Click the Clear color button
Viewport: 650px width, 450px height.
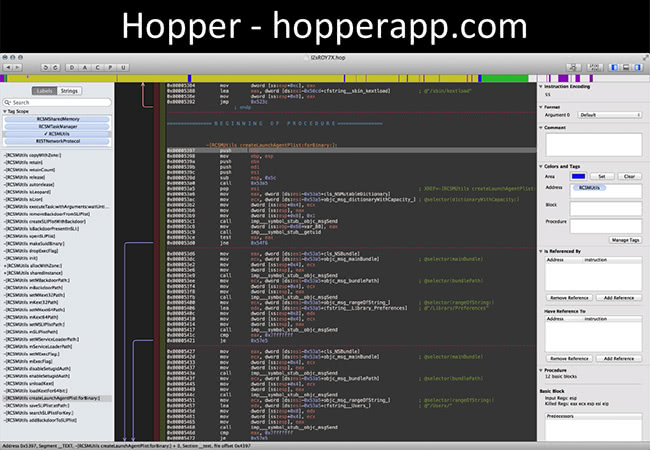(x=630, y=177)
